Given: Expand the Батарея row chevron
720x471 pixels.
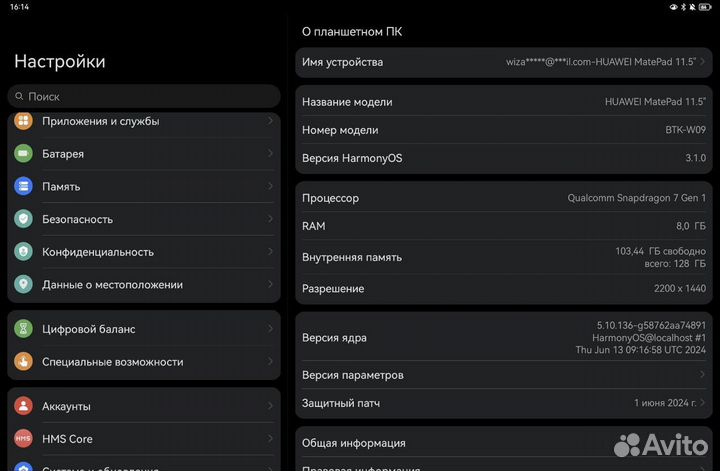Looking at the screenshot, I should coord(270,153).
